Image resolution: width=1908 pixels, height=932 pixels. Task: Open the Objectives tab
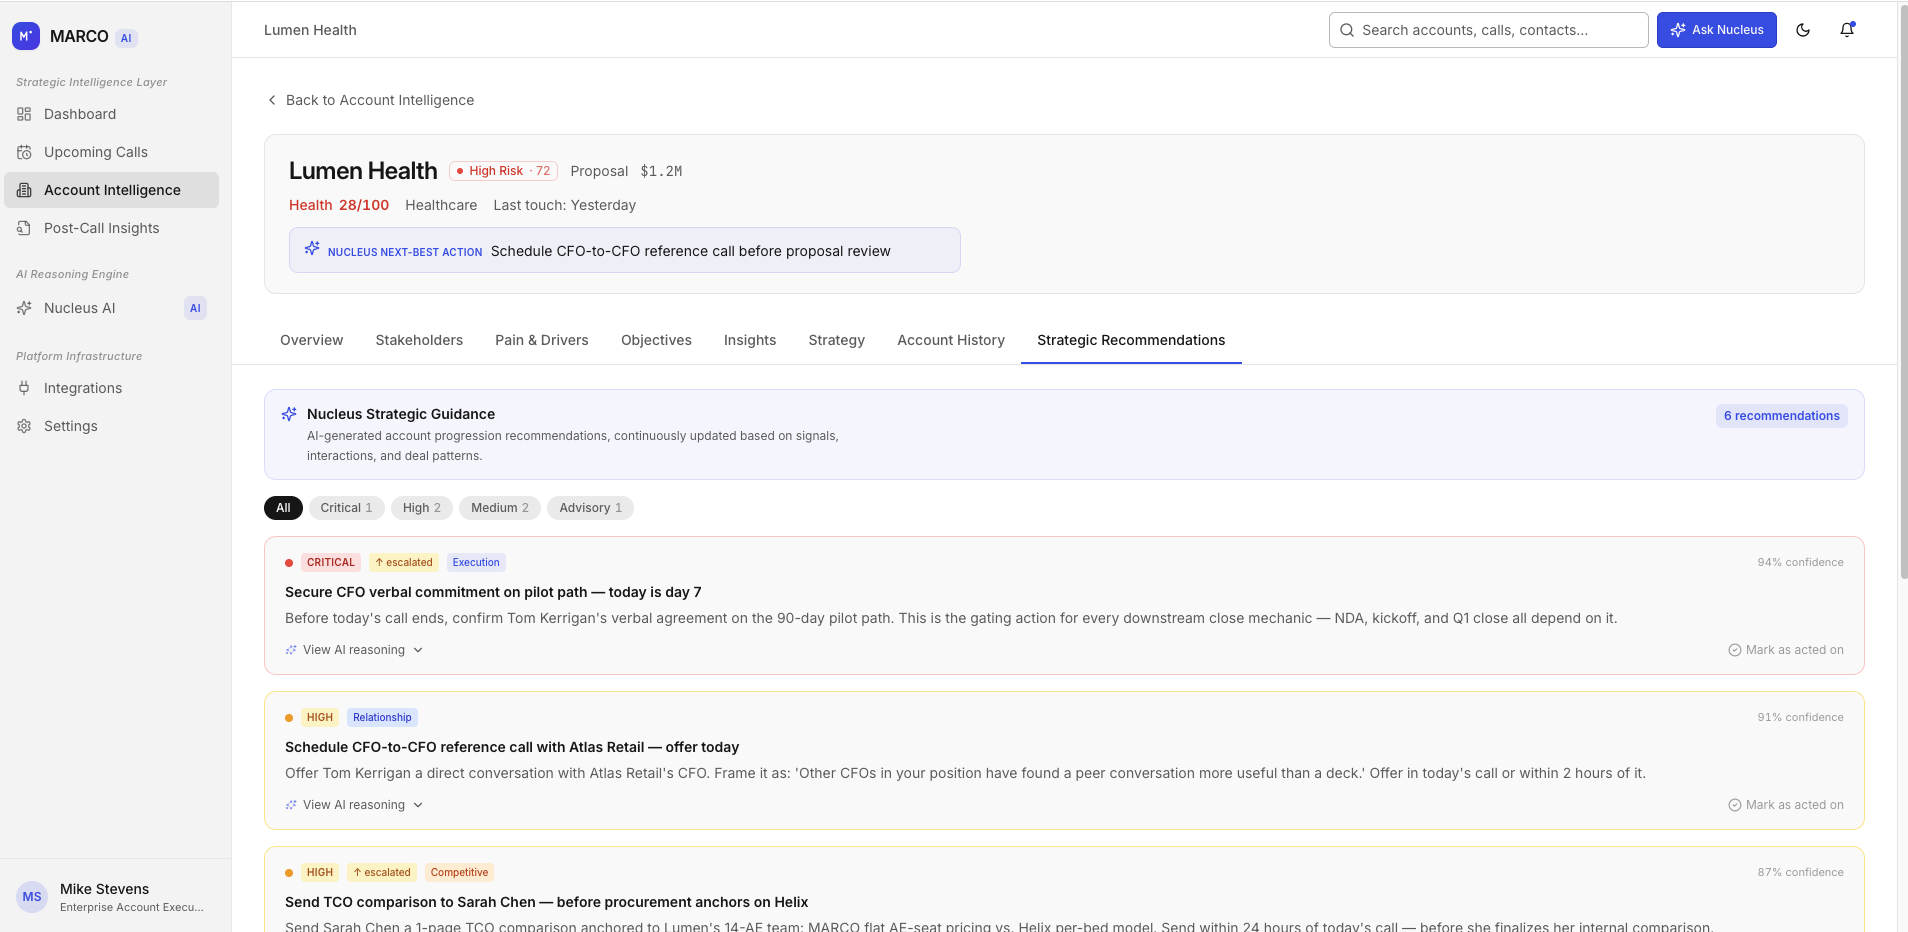656,340
